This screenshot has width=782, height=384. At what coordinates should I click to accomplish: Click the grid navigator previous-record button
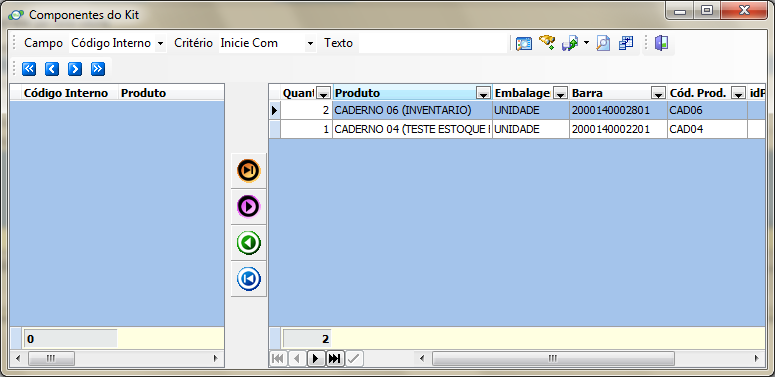[297, 358]
